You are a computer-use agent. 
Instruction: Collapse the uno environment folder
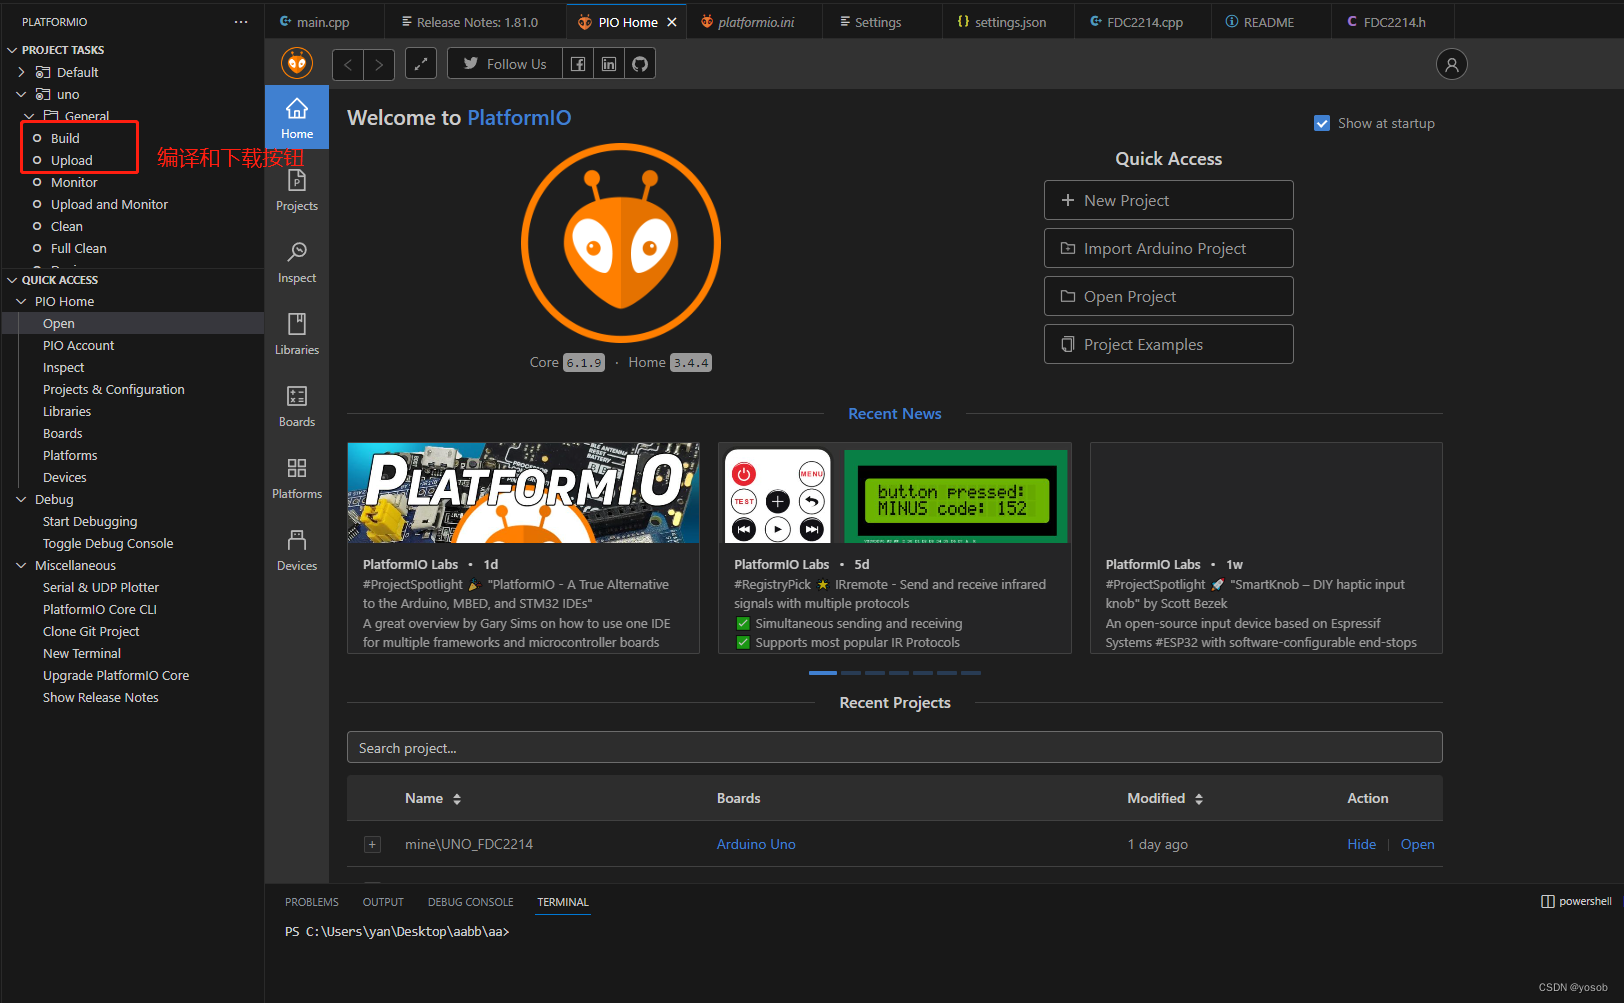click(22, 94)
